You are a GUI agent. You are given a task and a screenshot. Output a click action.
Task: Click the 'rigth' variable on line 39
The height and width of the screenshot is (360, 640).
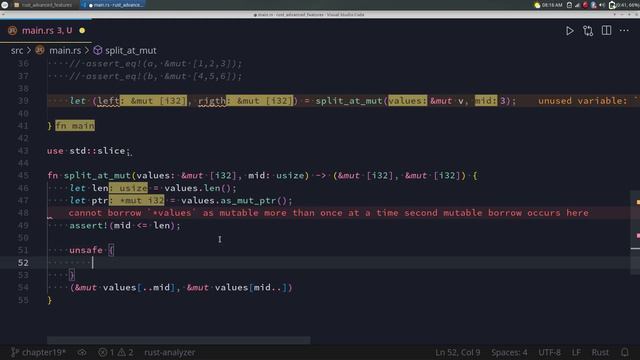click(x=212, y=101)
